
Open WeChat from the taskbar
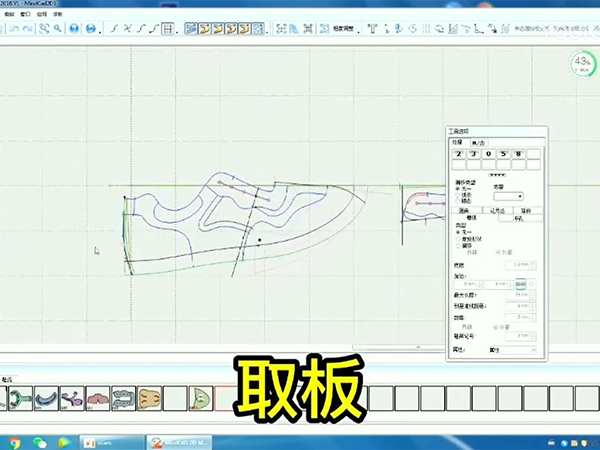tap(40, 443)
